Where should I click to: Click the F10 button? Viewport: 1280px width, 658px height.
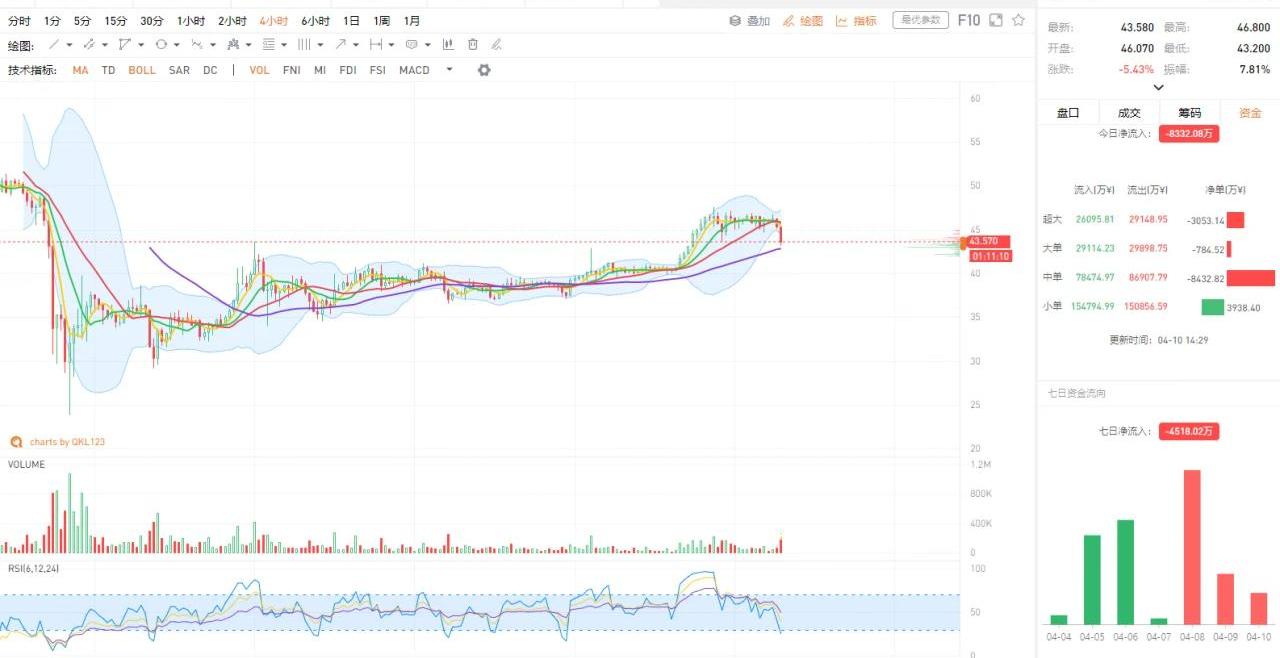tap(968, 20)
